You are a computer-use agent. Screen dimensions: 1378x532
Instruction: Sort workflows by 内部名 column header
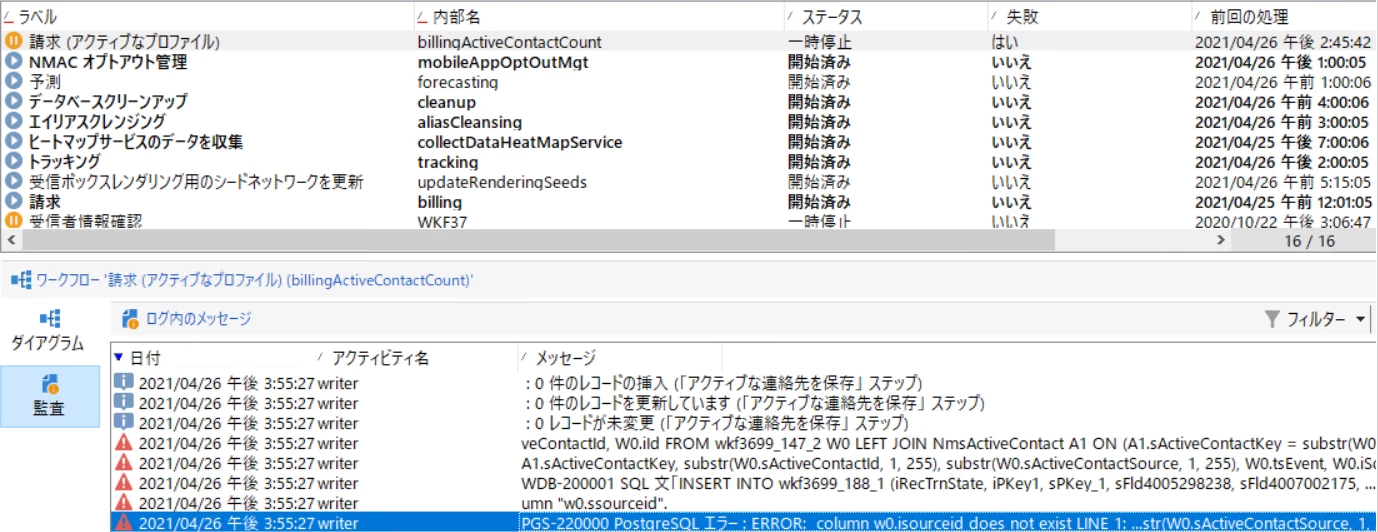(x=459, y=17)
